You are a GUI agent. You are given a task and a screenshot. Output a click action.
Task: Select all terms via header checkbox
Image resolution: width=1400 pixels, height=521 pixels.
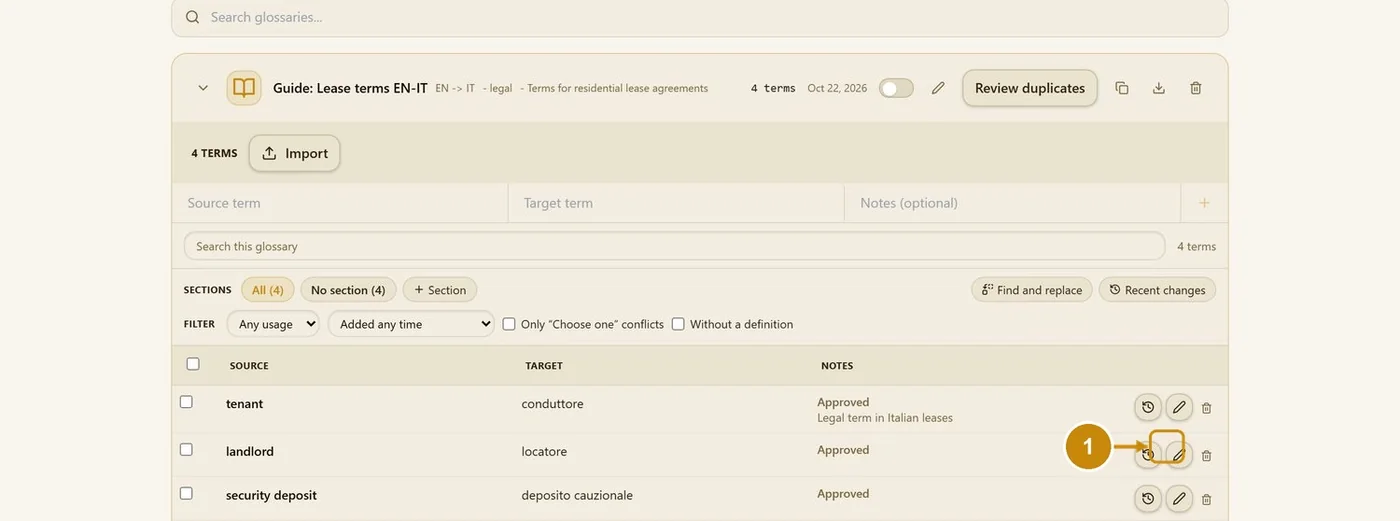193,364
